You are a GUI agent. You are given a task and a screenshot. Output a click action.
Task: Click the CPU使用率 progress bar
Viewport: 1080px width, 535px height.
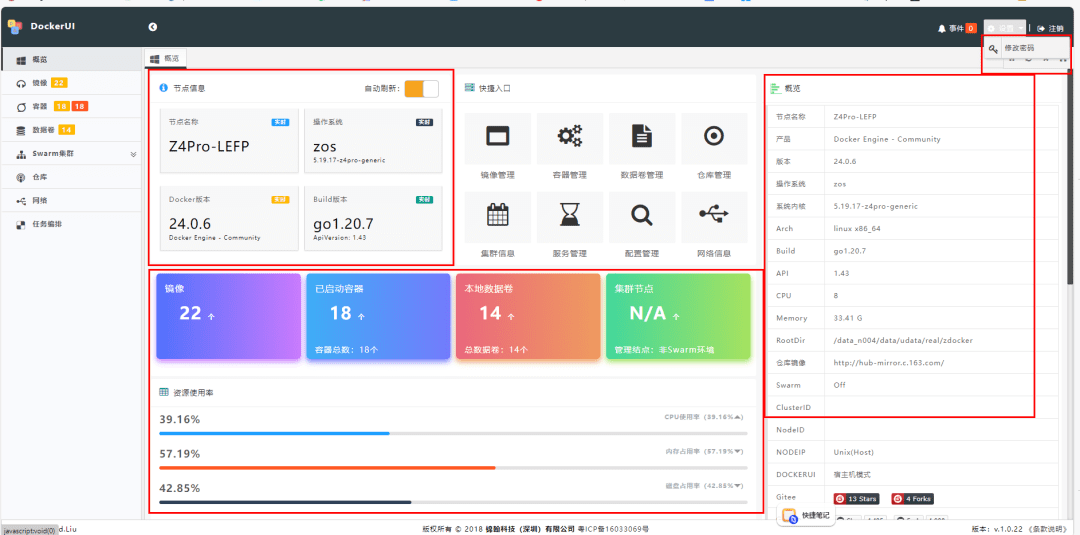click(453, 433)
